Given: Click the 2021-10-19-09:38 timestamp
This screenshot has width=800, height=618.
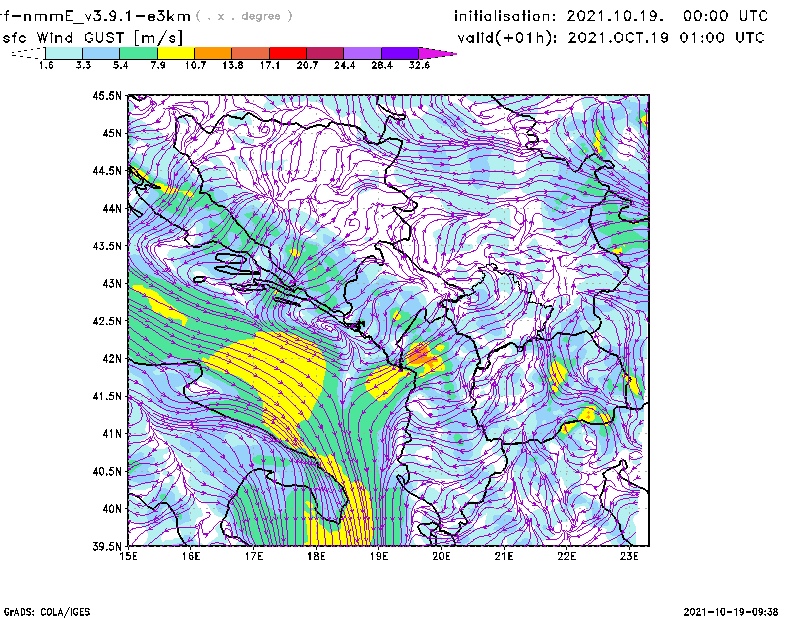Looking at the screenshot, I should pyautogui.click(x=731, y=612).
